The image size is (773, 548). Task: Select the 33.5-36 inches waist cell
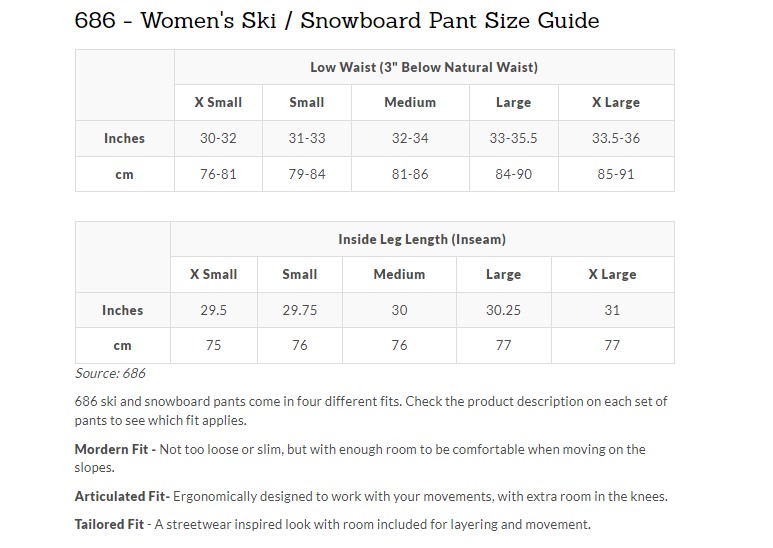coord(615,138)
